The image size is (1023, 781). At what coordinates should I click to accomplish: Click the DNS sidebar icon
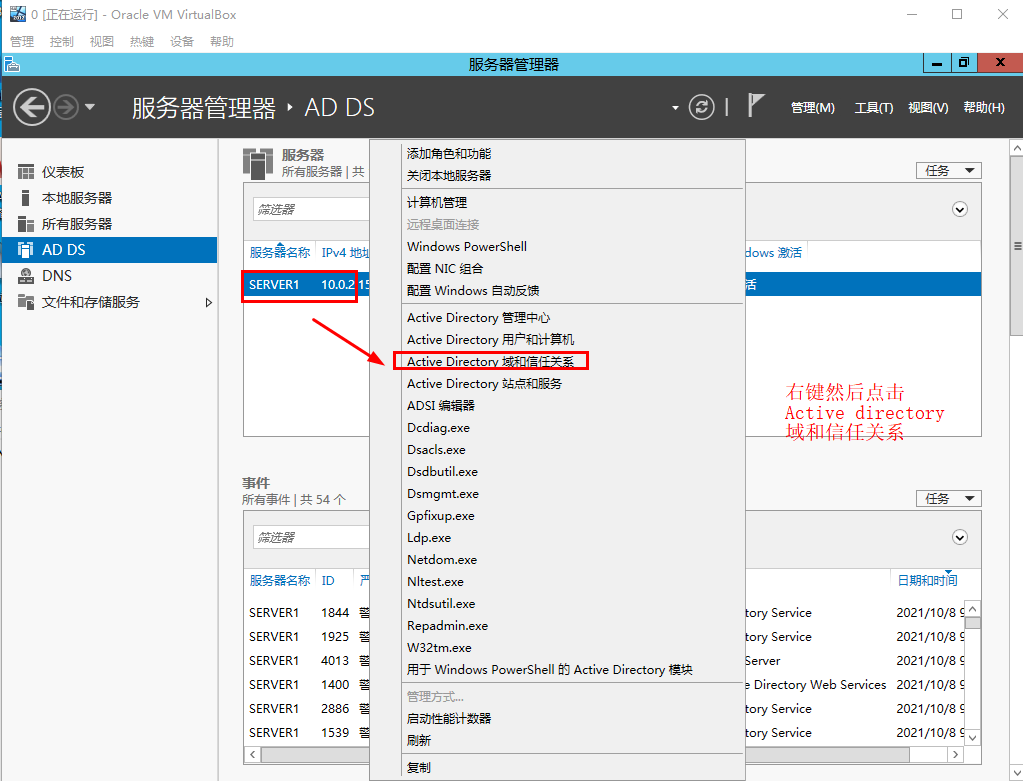pos(25,276)
